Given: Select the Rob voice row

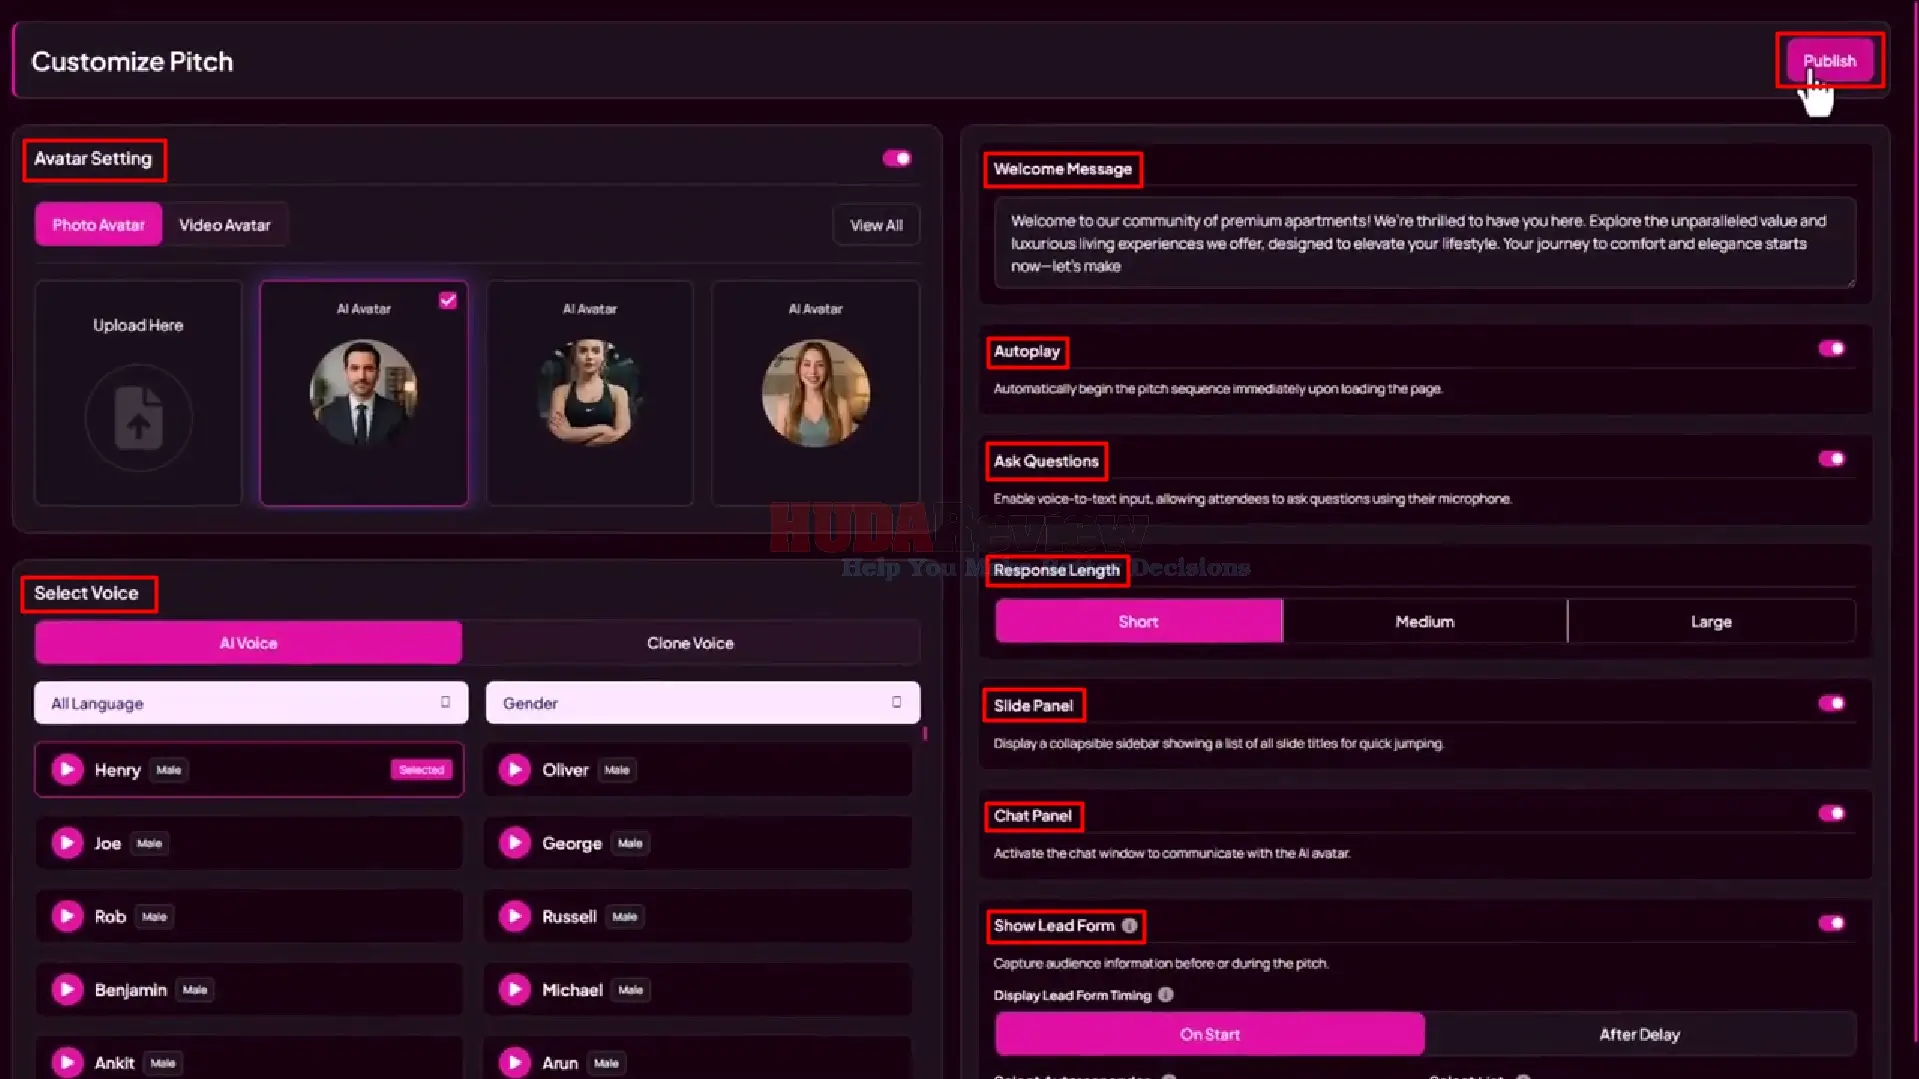Looking at the screenshot, I should (x=249, y=916).
